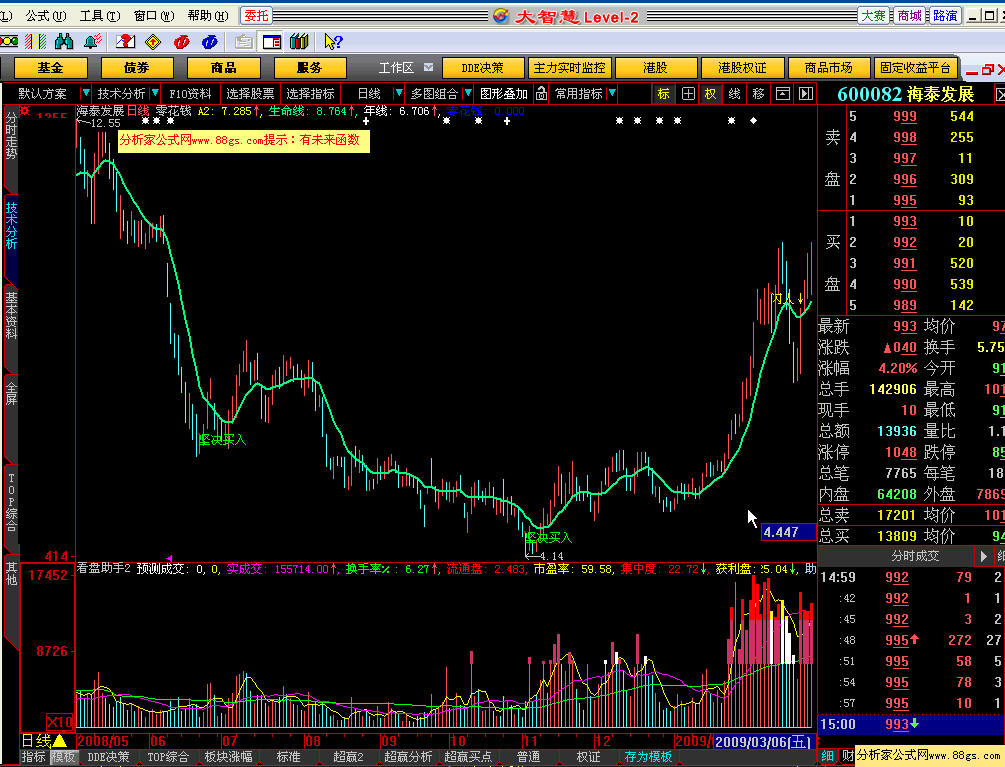Click the lock icon next to 图形叠加
This screenshot has height=767, width=1005.
click(542, 94)
